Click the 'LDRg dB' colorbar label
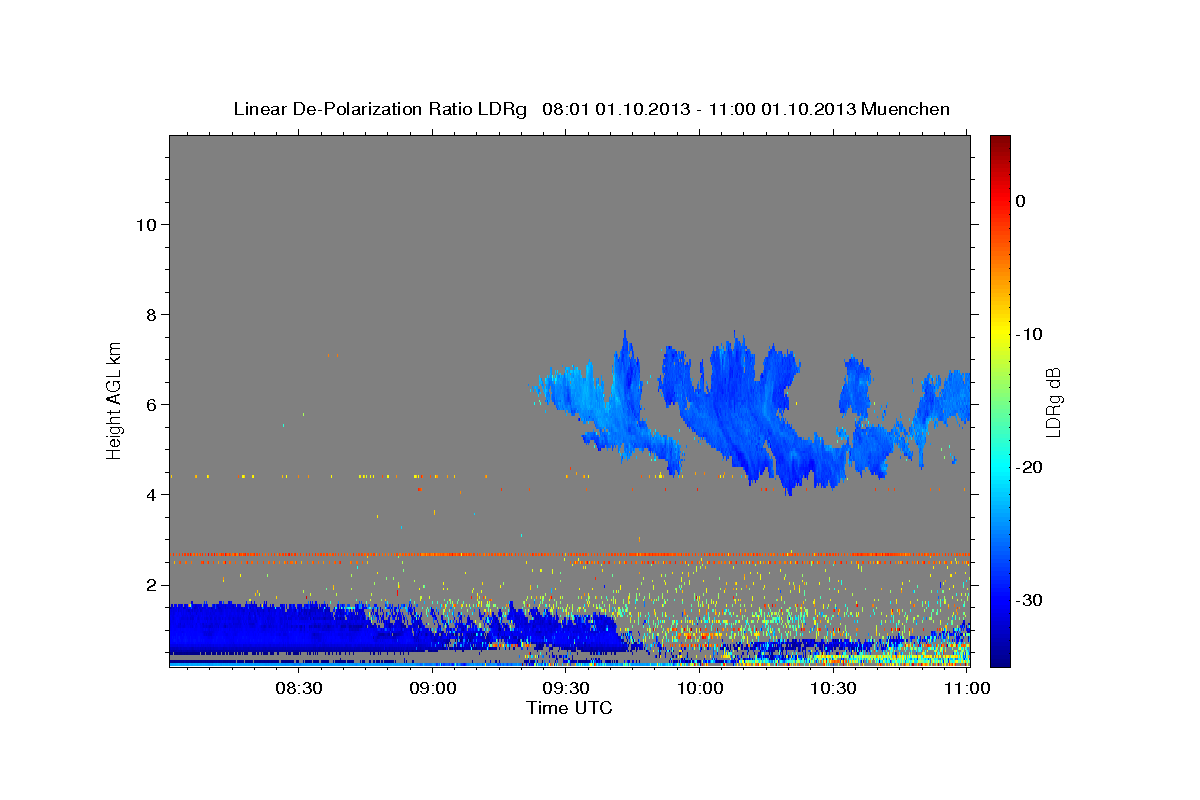Screen dimensions: 1200x800 [1053, 402]
